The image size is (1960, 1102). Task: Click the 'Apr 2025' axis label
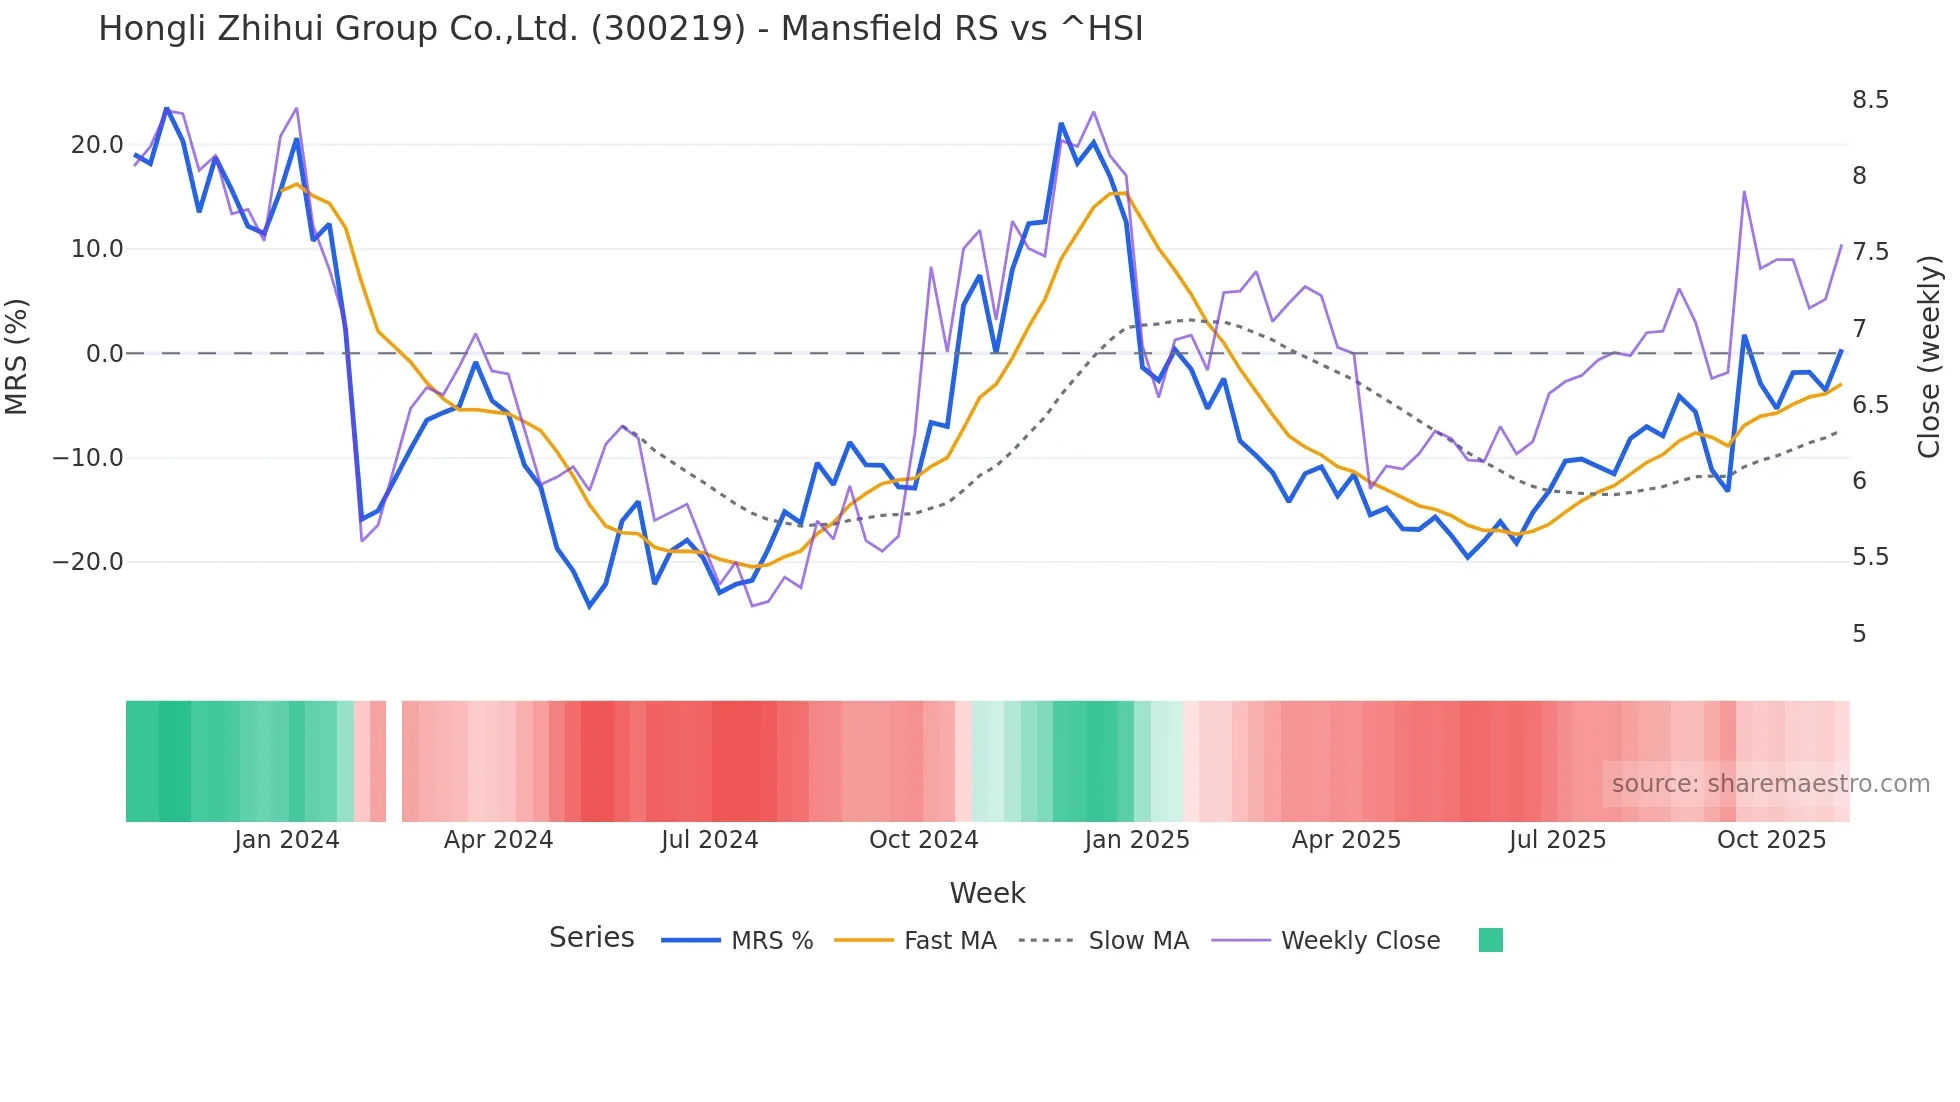coord(1346,840)
